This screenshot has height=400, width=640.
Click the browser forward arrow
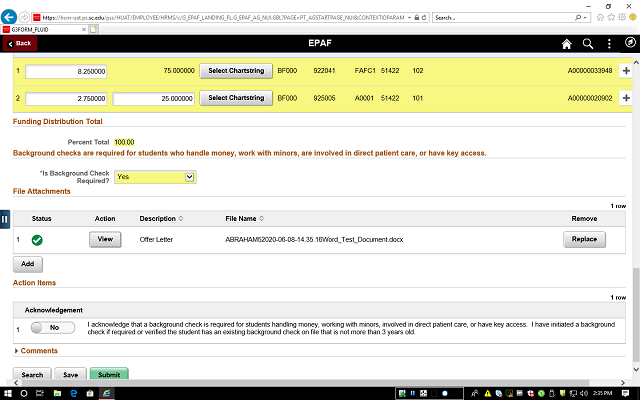pyautogui.click(x=24, y=17)
